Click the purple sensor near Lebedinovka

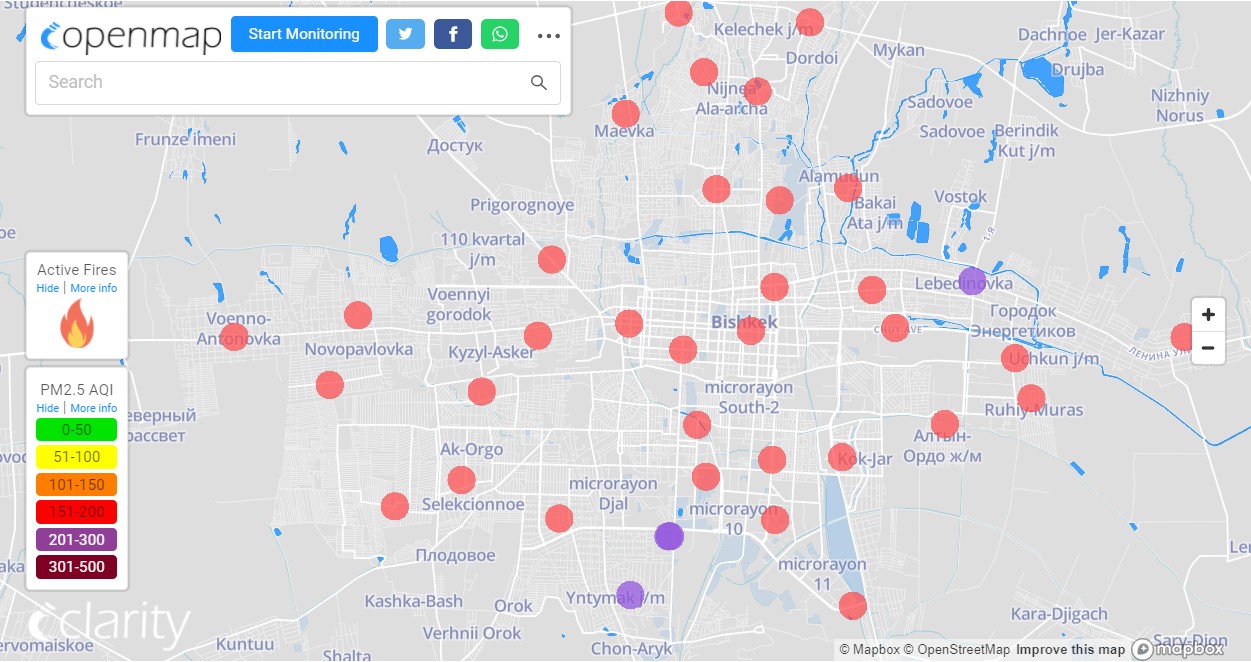tap(972, 281)
